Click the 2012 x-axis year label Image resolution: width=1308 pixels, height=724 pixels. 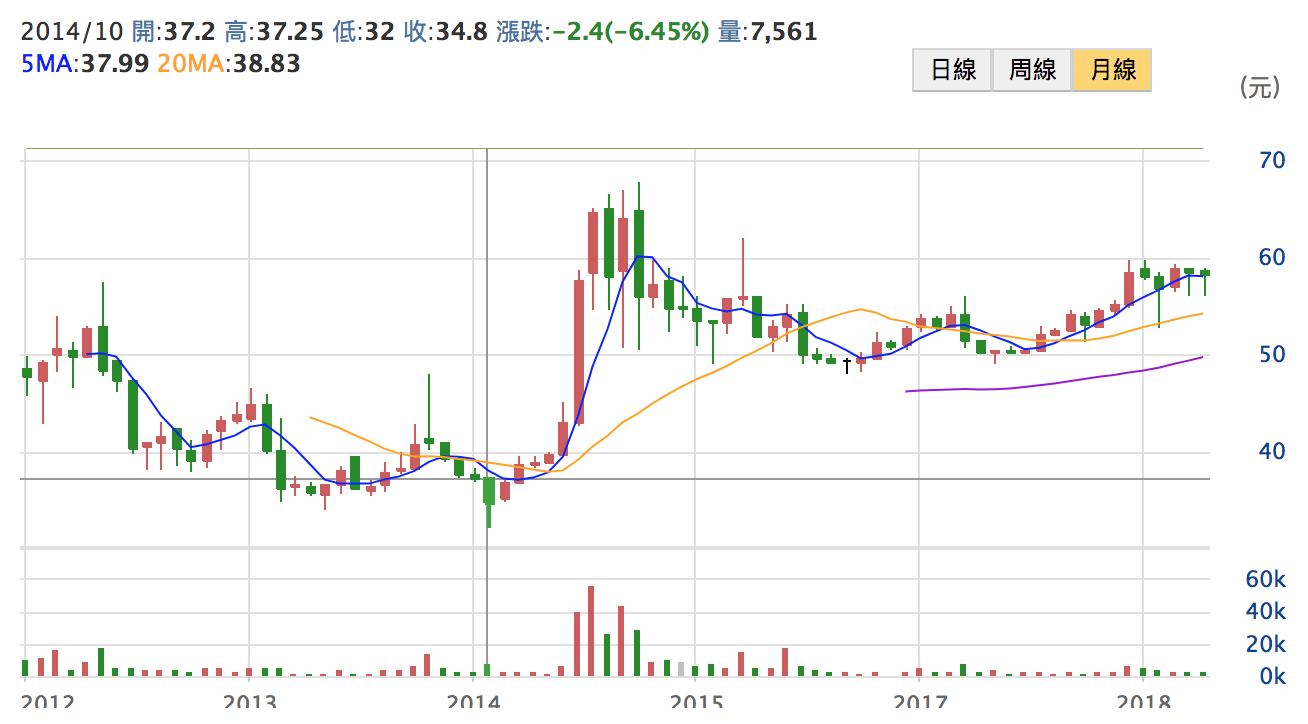point(46,700)
